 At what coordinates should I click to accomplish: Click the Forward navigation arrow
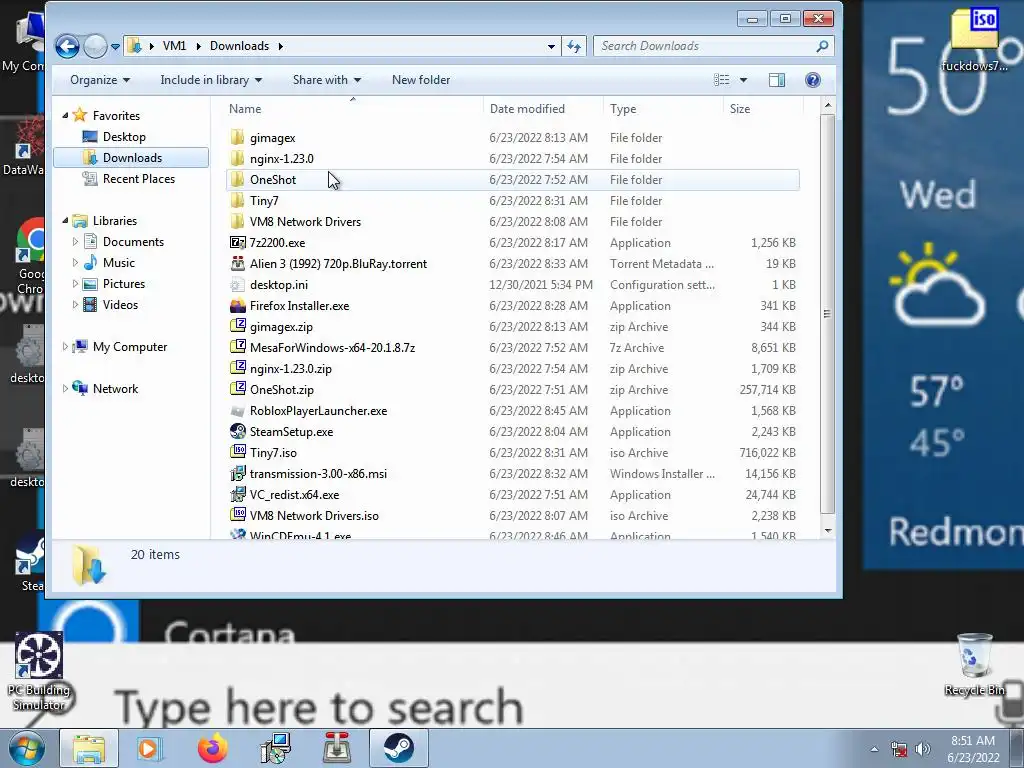(95, 46)
